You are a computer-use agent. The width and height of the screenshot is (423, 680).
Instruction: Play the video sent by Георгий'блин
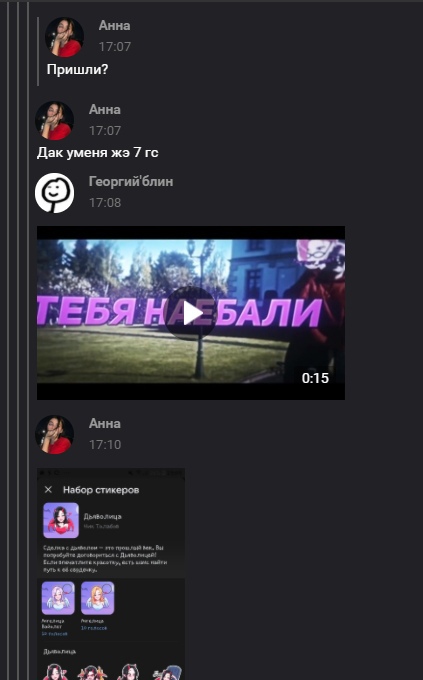coord(190,313)
